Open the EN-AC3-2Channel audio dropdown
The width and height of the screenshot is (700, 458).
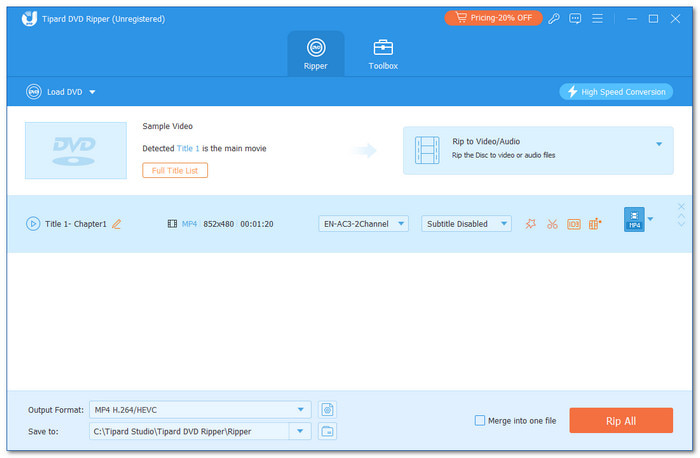[363, 224]
